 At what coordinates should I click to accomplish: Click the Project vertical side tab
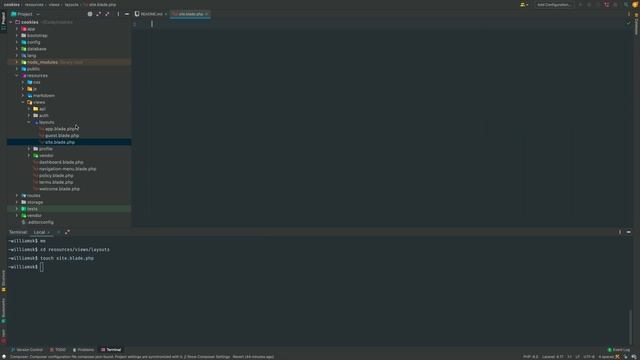pyautogui.click(x=3, y=20)
